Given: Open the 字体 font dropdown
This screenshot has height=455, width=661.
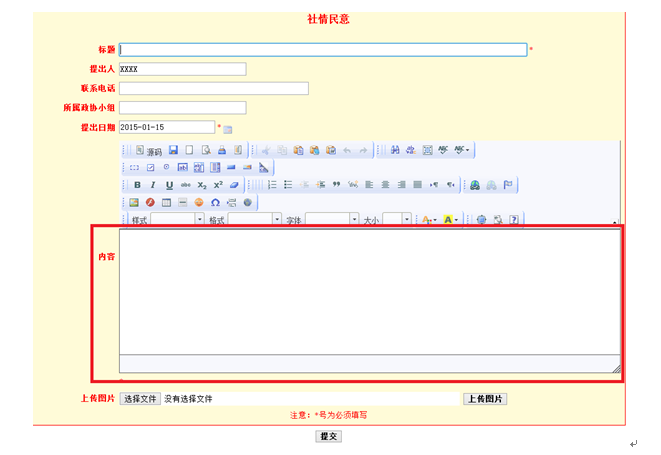Looking at the screenshot, I should 353,219.
